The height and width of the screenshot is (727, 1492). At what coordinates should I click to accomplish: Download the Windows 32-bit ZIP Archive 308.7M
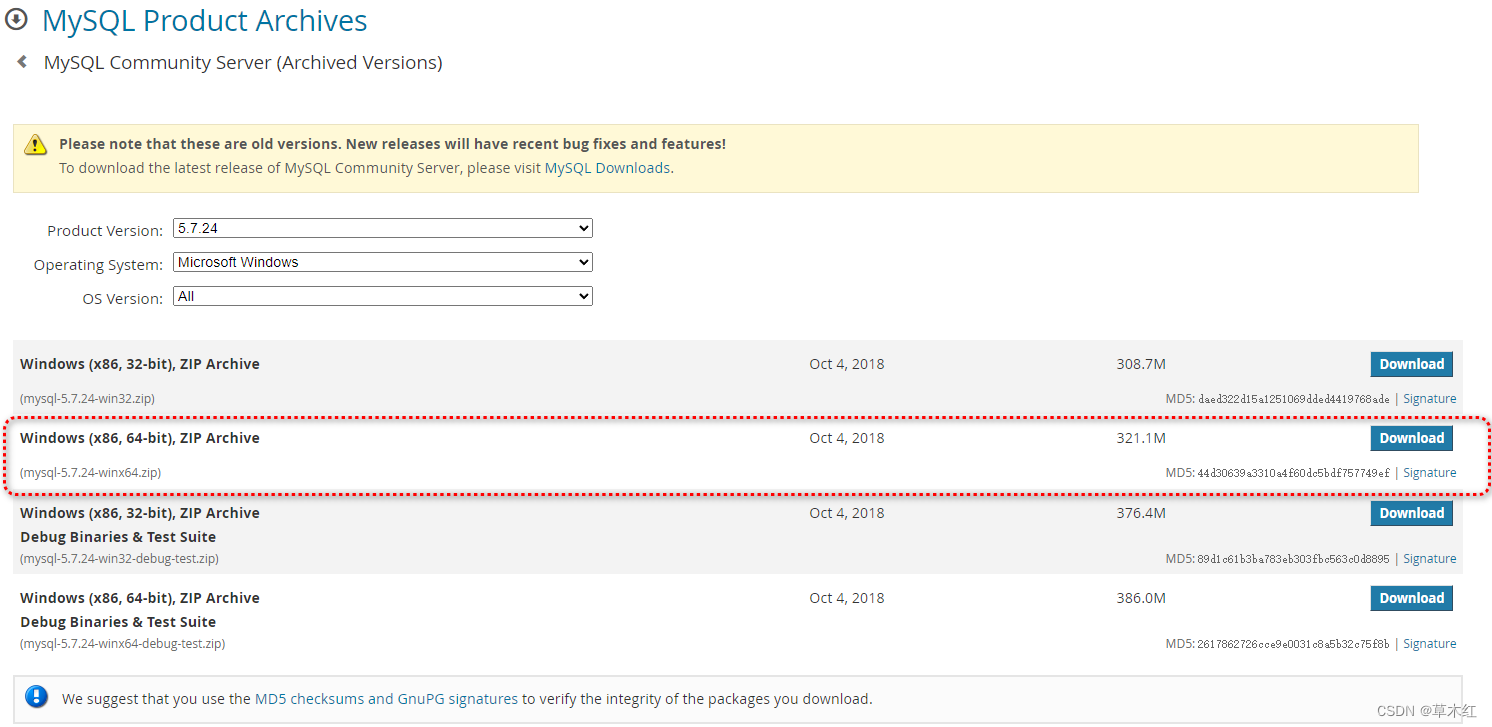(x=1411, y=364)
